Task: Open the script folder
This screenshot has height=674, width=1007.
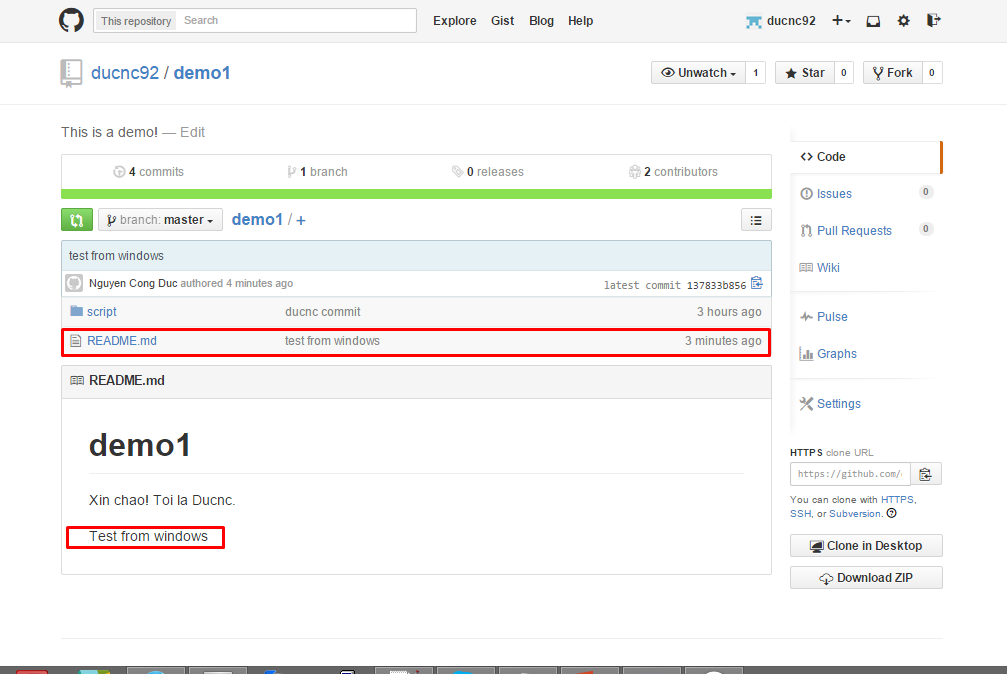Action: pyautogui.click(x=101, y=312)
